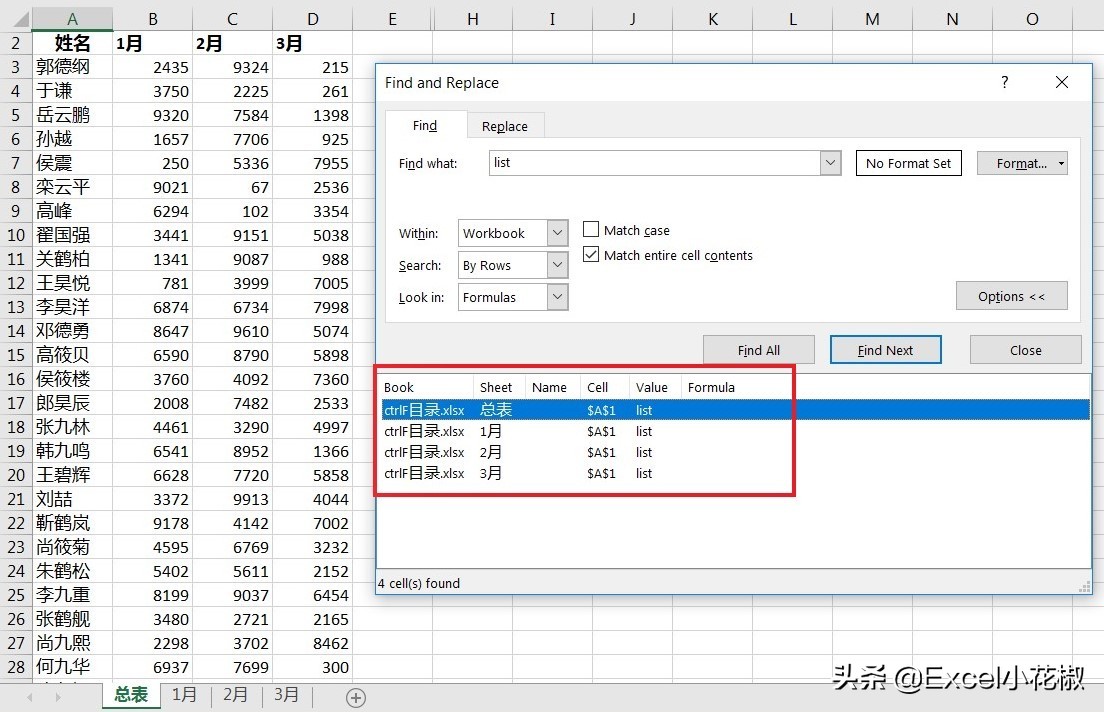The width and height of the screenshot is (1104, 712).
Task: Open the Find what history dropdown
Action: click(x=830, y=163)
